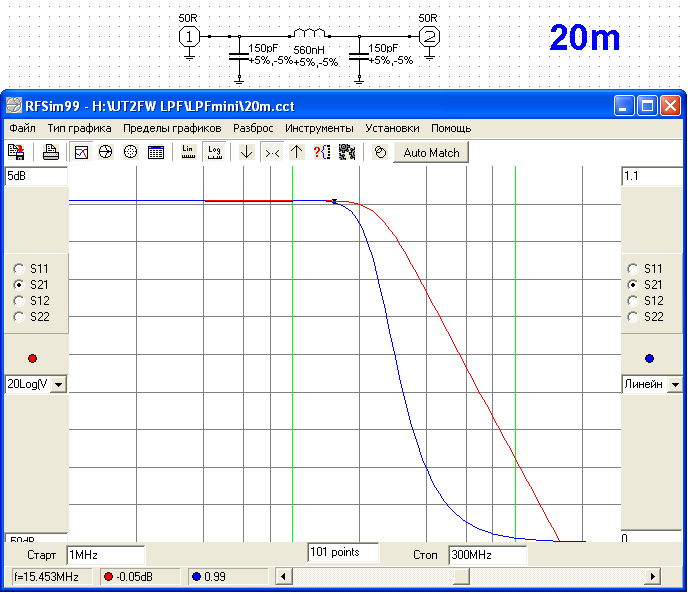Click the right axis lower limit field showing 0
Screen dimensions: 688x594
(652, 537)
